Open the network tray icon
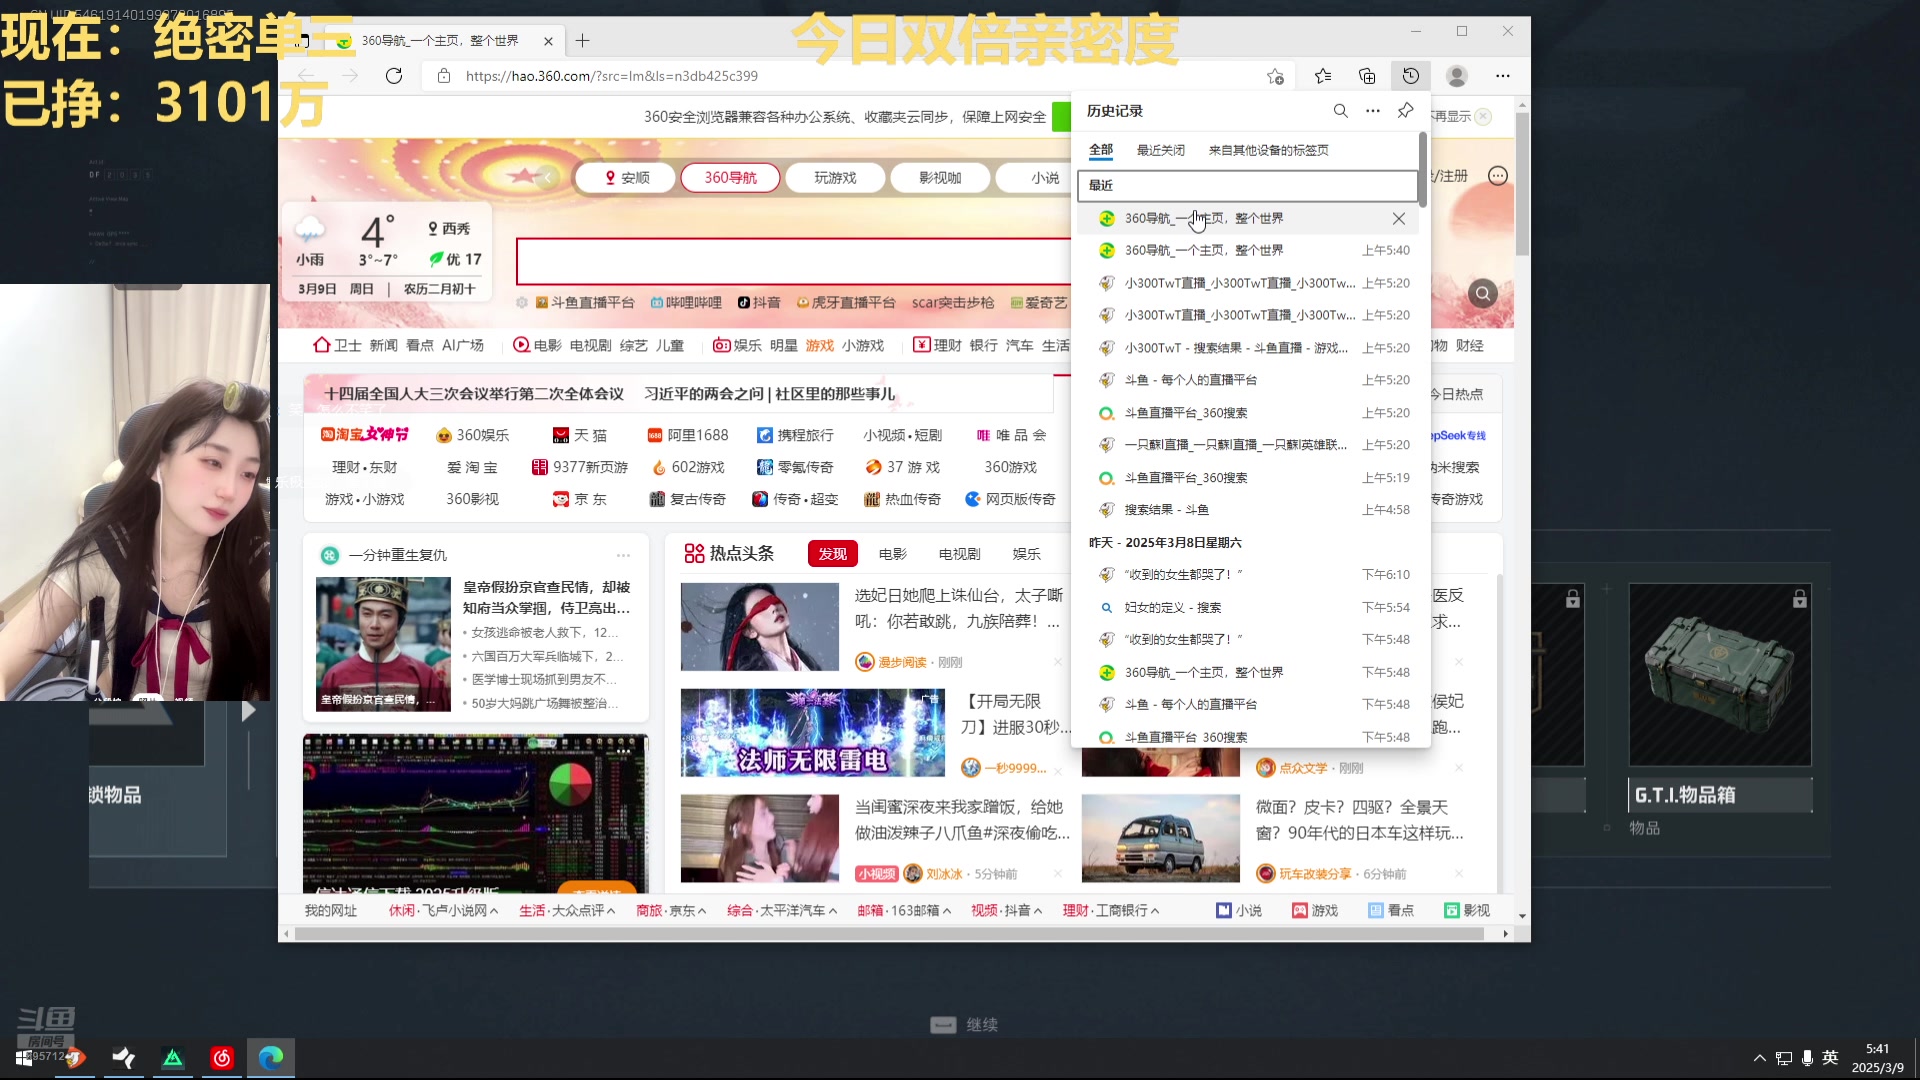 point(1783,1058)
